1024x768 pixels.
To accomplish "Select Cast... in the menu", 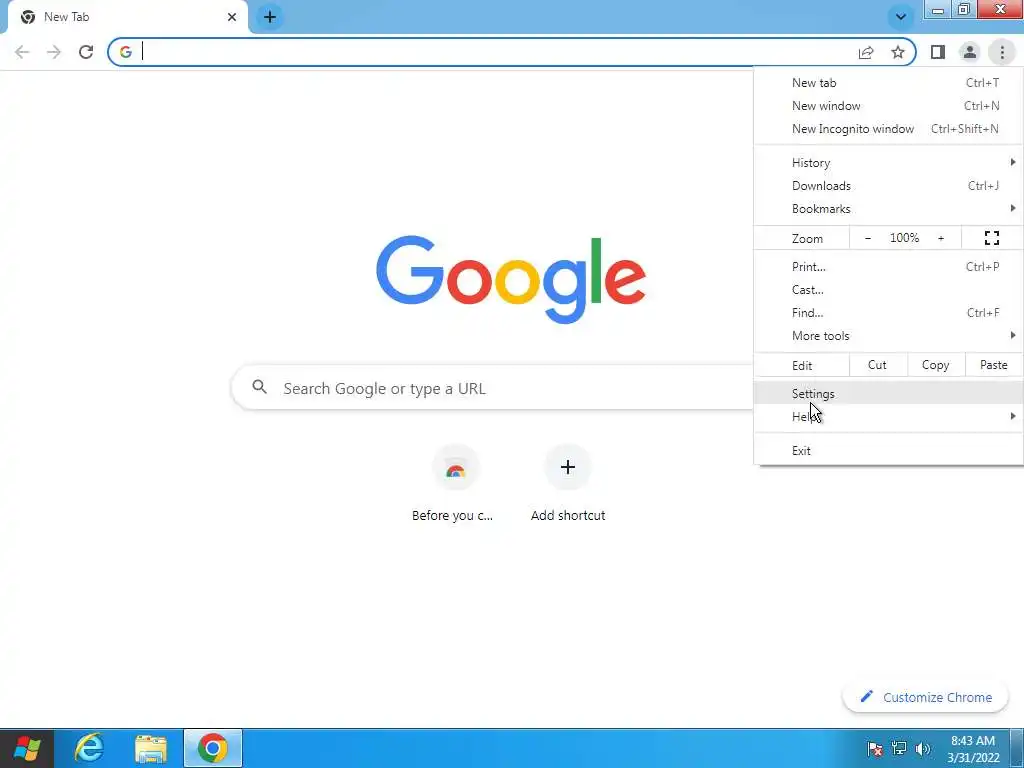I will click(x=888, y=290).
